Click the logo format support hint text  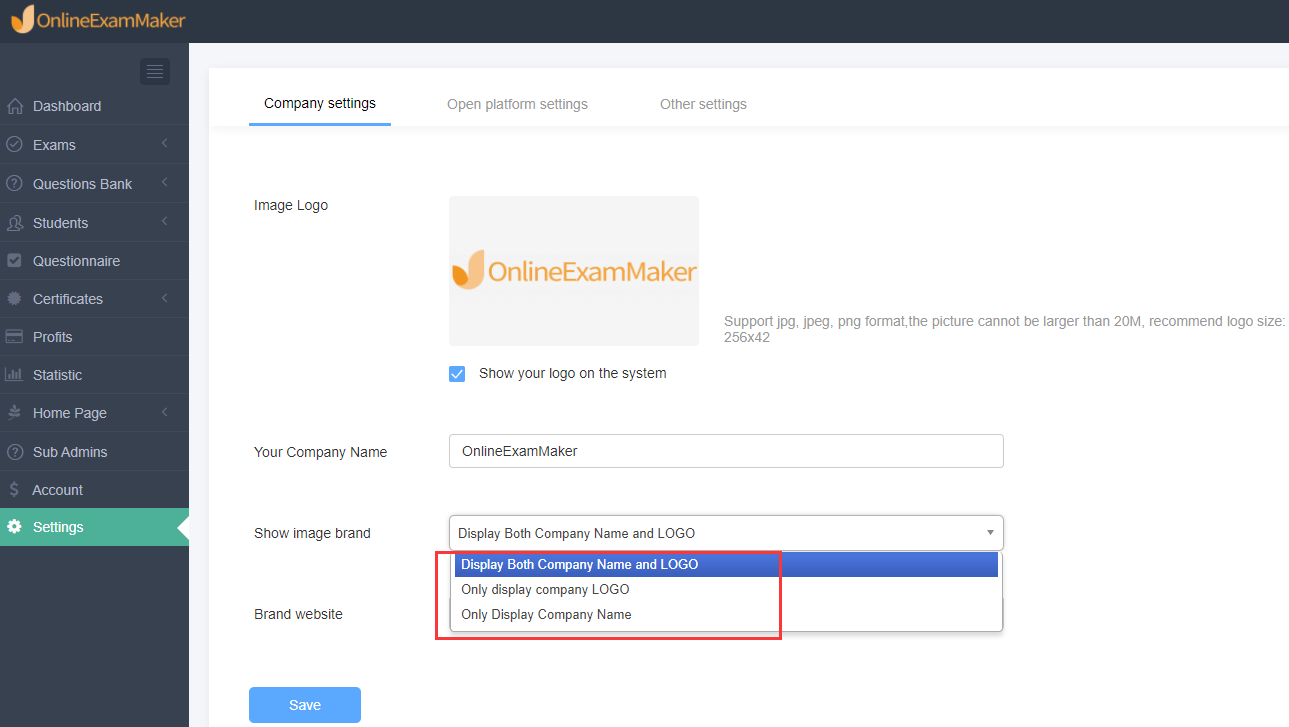coord(1005,329)
